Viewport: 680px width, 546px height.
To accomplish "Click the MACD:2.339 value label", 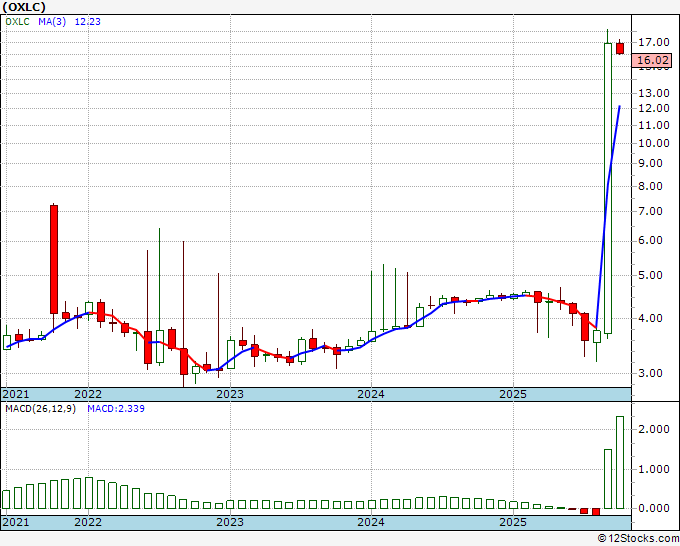I will click(116, 409).
